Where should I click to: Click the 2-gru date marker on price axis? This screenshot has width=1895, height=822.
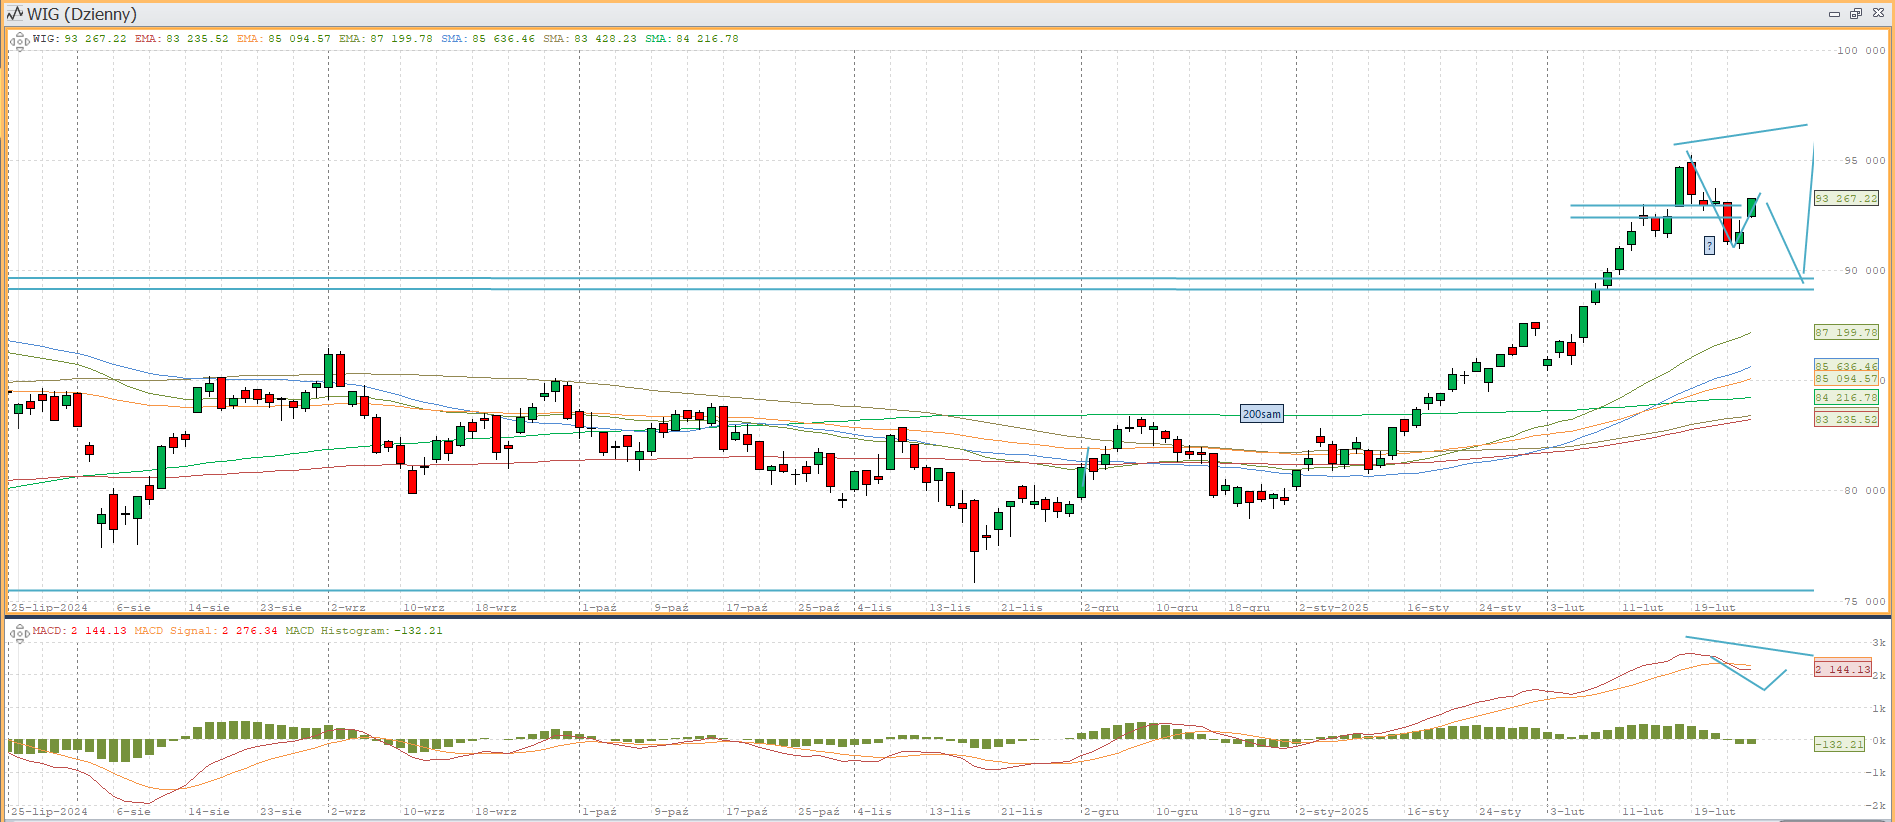pyautogui.click(x=1101, y=607)
